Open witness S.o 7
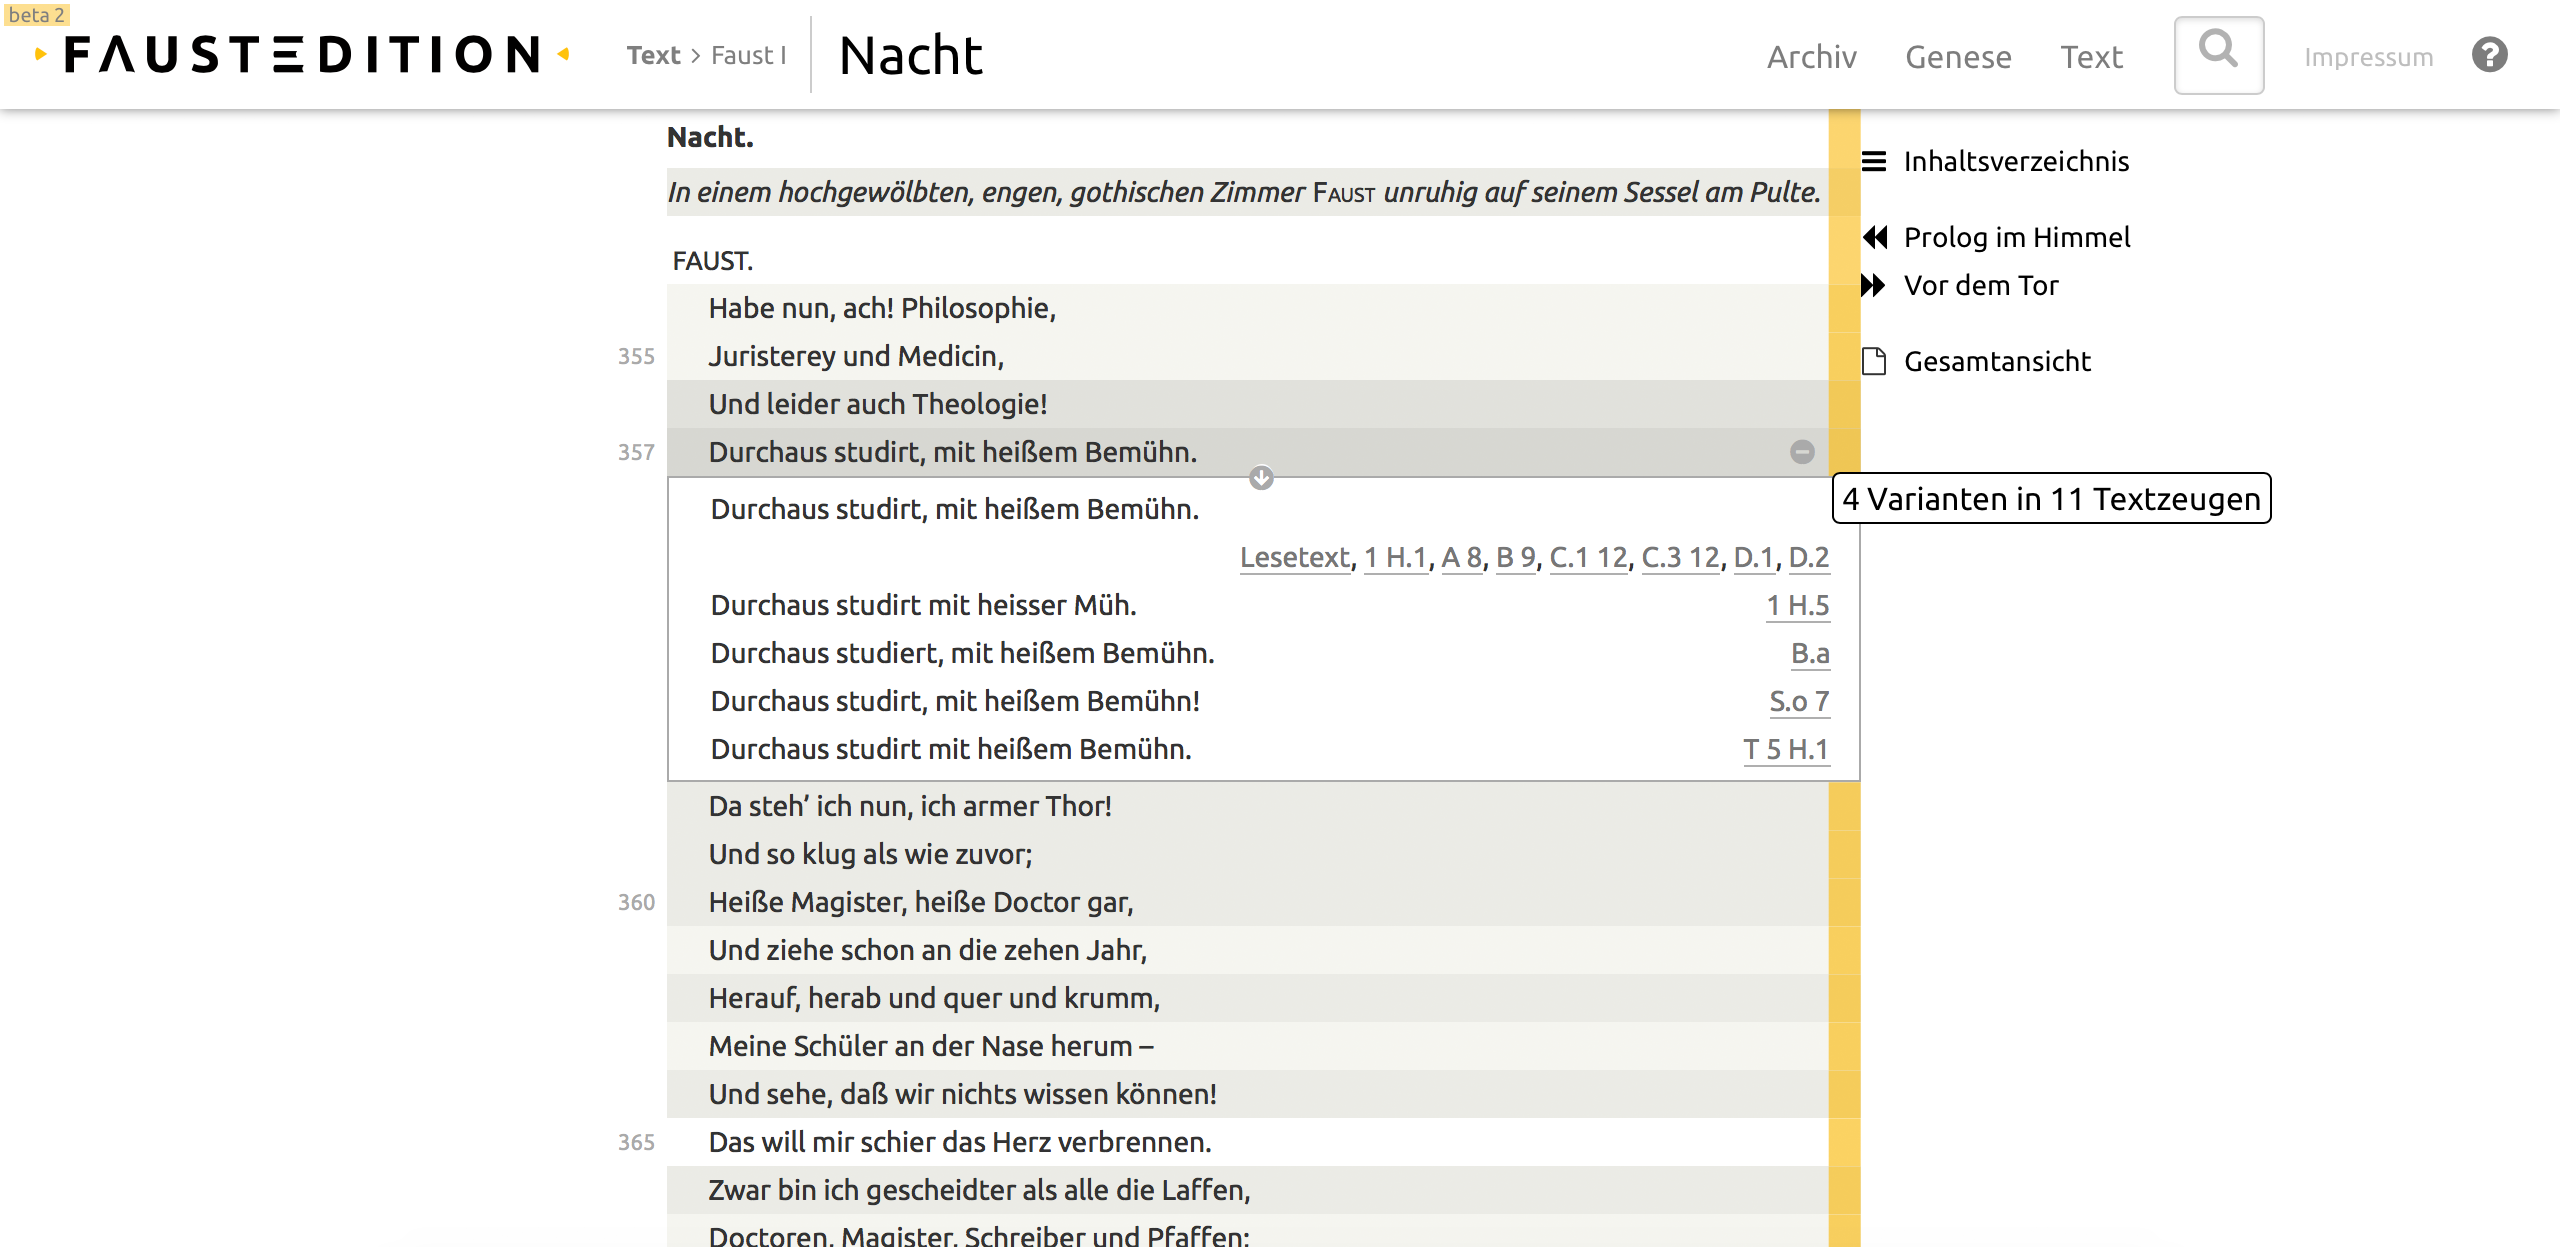 [x=1800, y=701]
